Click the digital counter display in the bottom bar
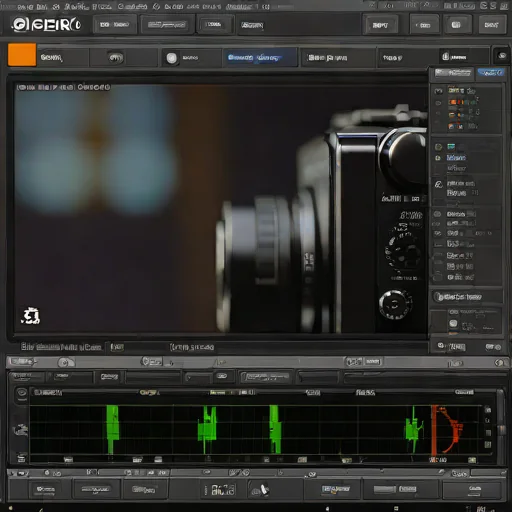The image size is (512, 512). (x=223, y=489)
